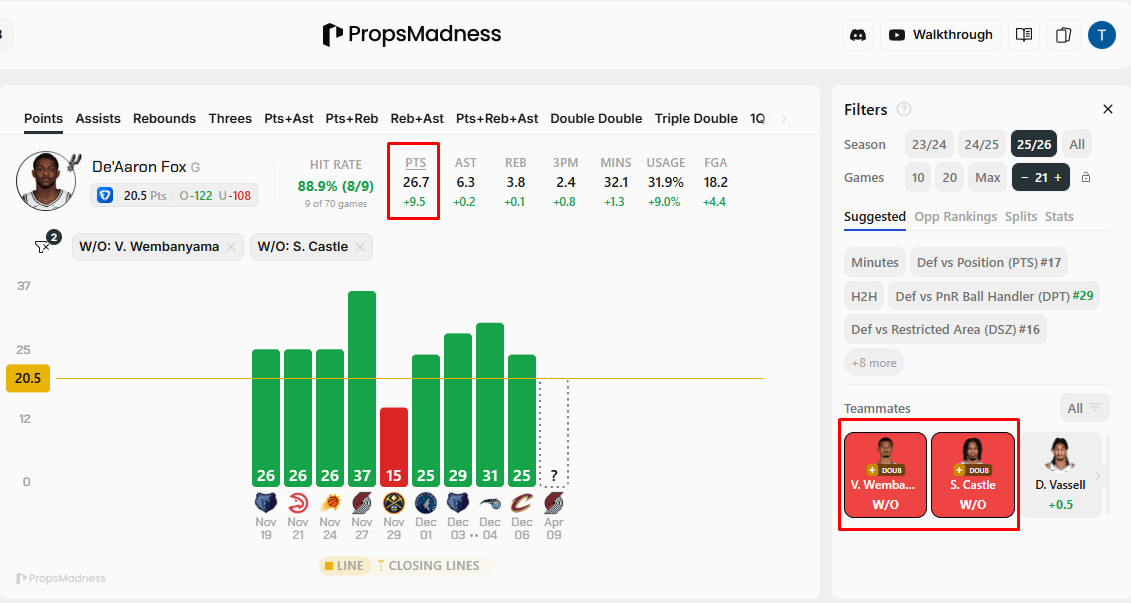1131x603 pixels.
Task: Select the 24/25 season button
Action: pos(981,145)
